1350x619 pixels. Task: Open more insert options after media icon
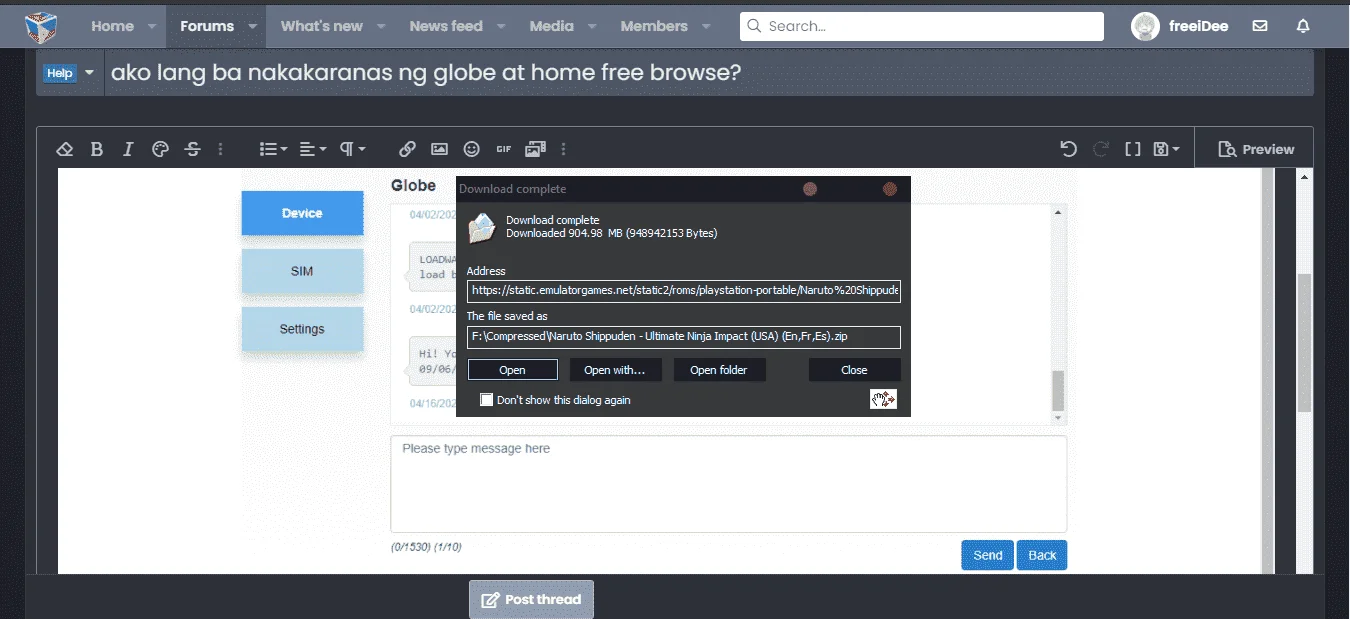[x=564, y=149]
